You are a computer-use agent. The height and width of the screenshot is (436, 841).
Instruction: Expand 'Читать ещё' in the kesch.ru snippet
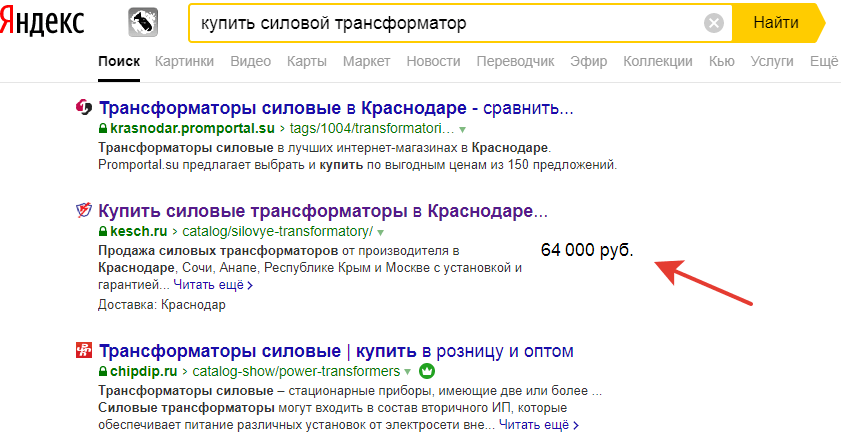coord(214,285)
